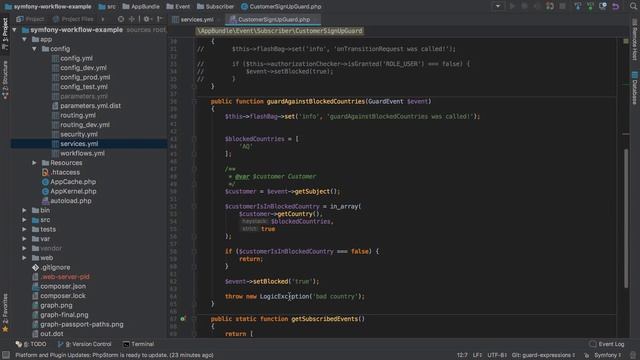Screen dimensions: 640x360
Task: Click Collapse All icon in Project panel
Action: pos(131,19)
